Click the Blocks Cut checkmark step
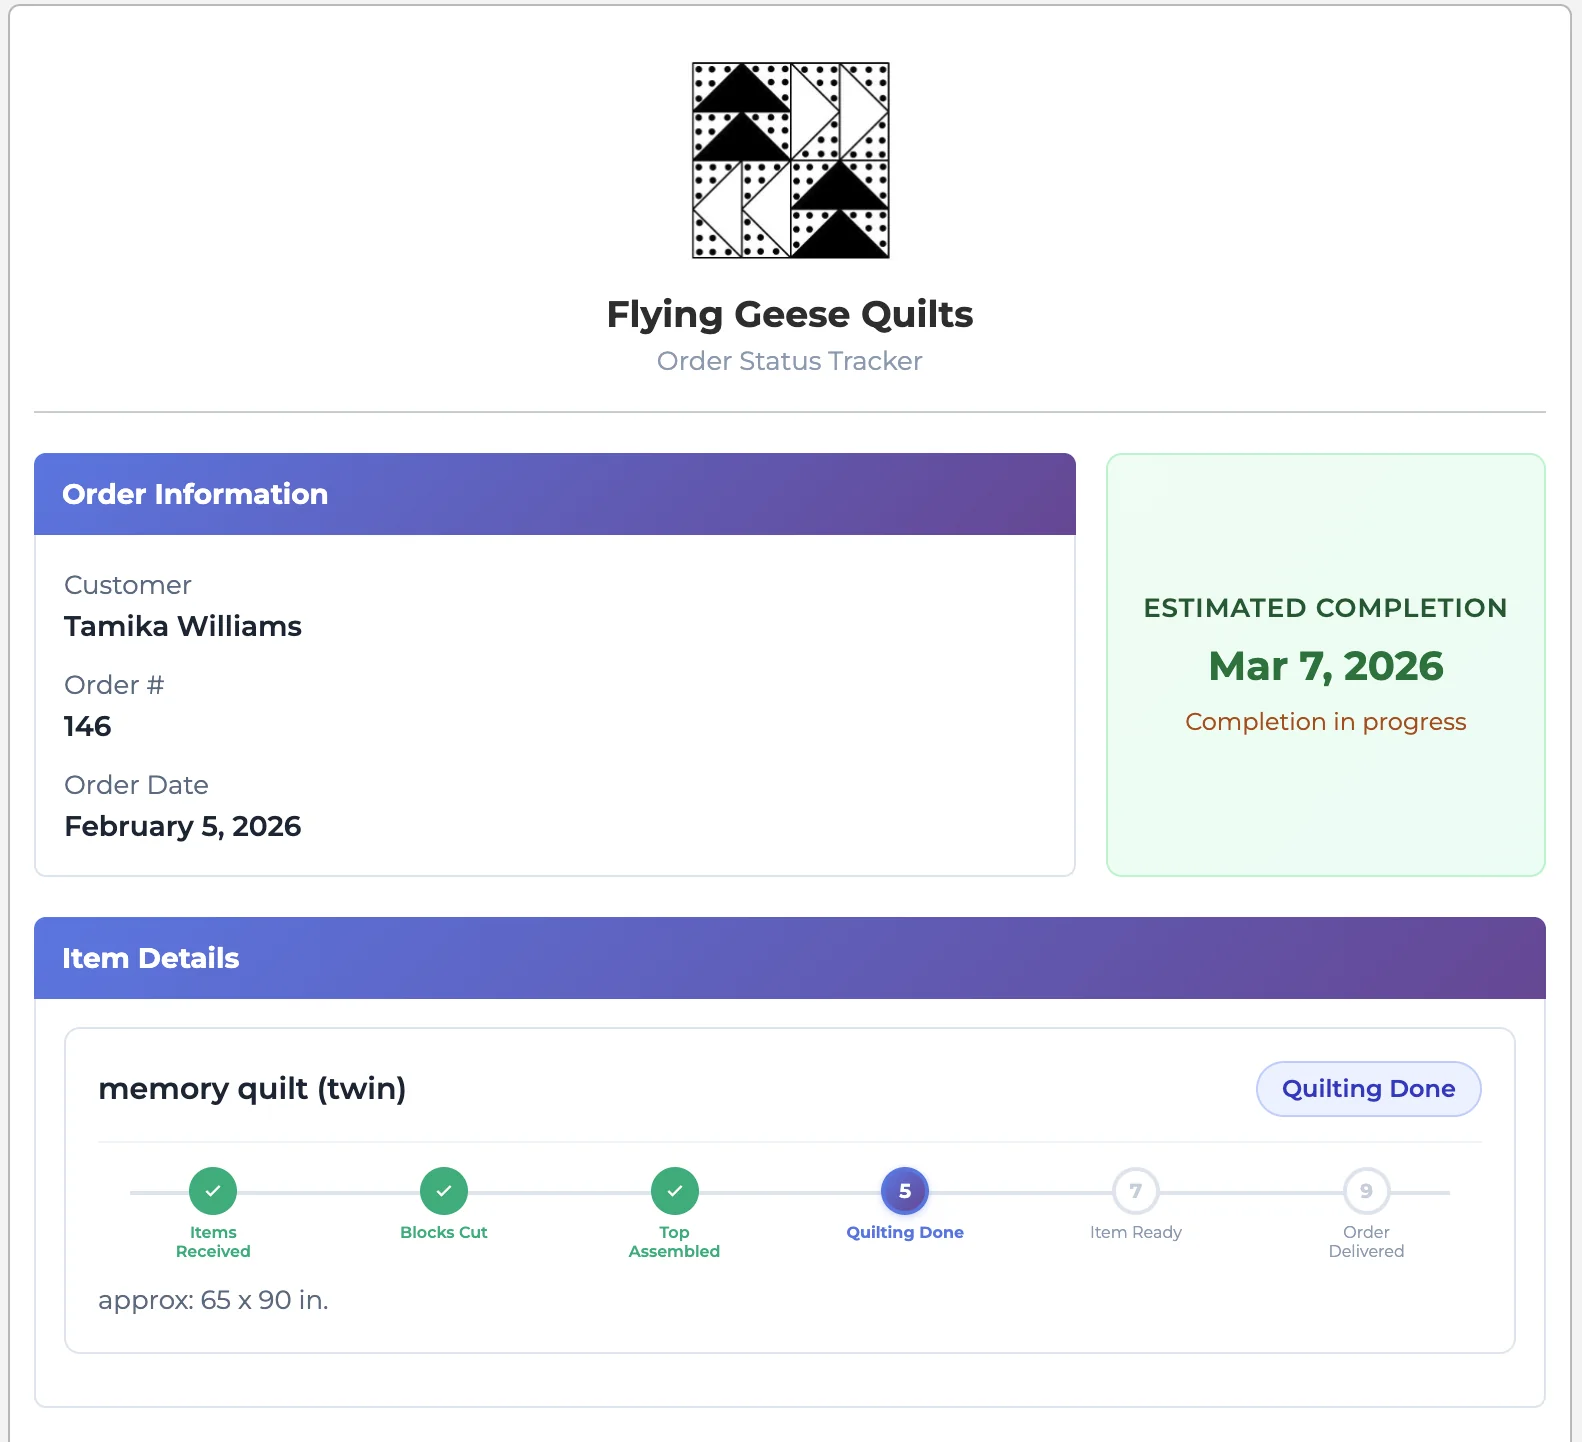 (x=444, y=1191)
